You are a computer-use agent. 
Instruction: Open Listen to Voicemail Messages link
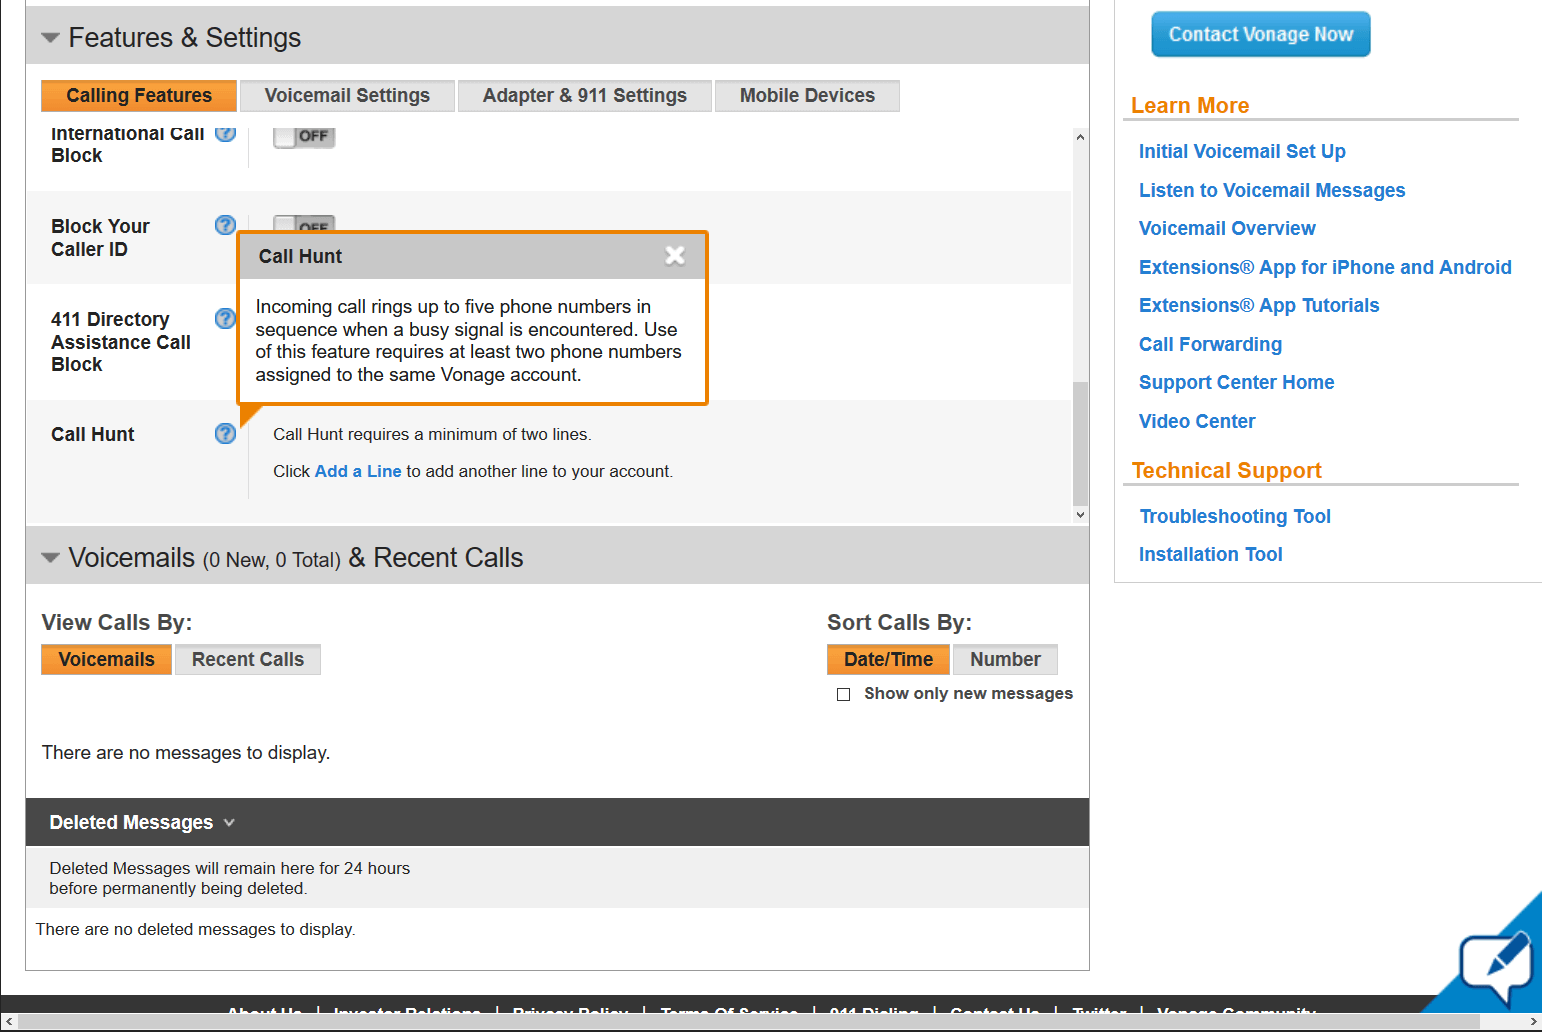click(x=1272, y=190)
